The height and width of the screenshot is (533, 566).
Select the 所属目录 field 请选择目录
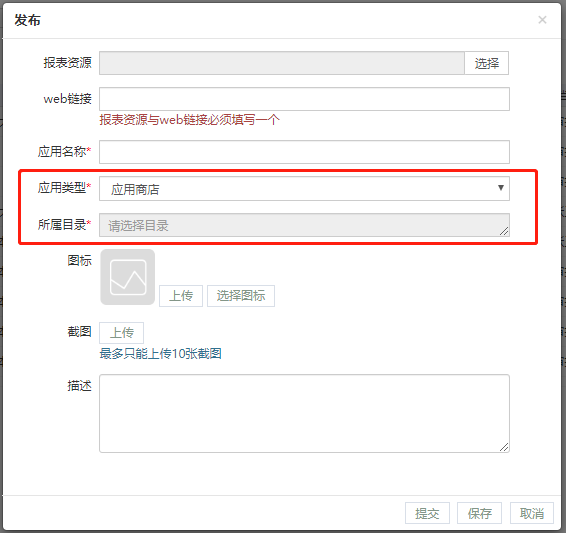click(304, 225)
